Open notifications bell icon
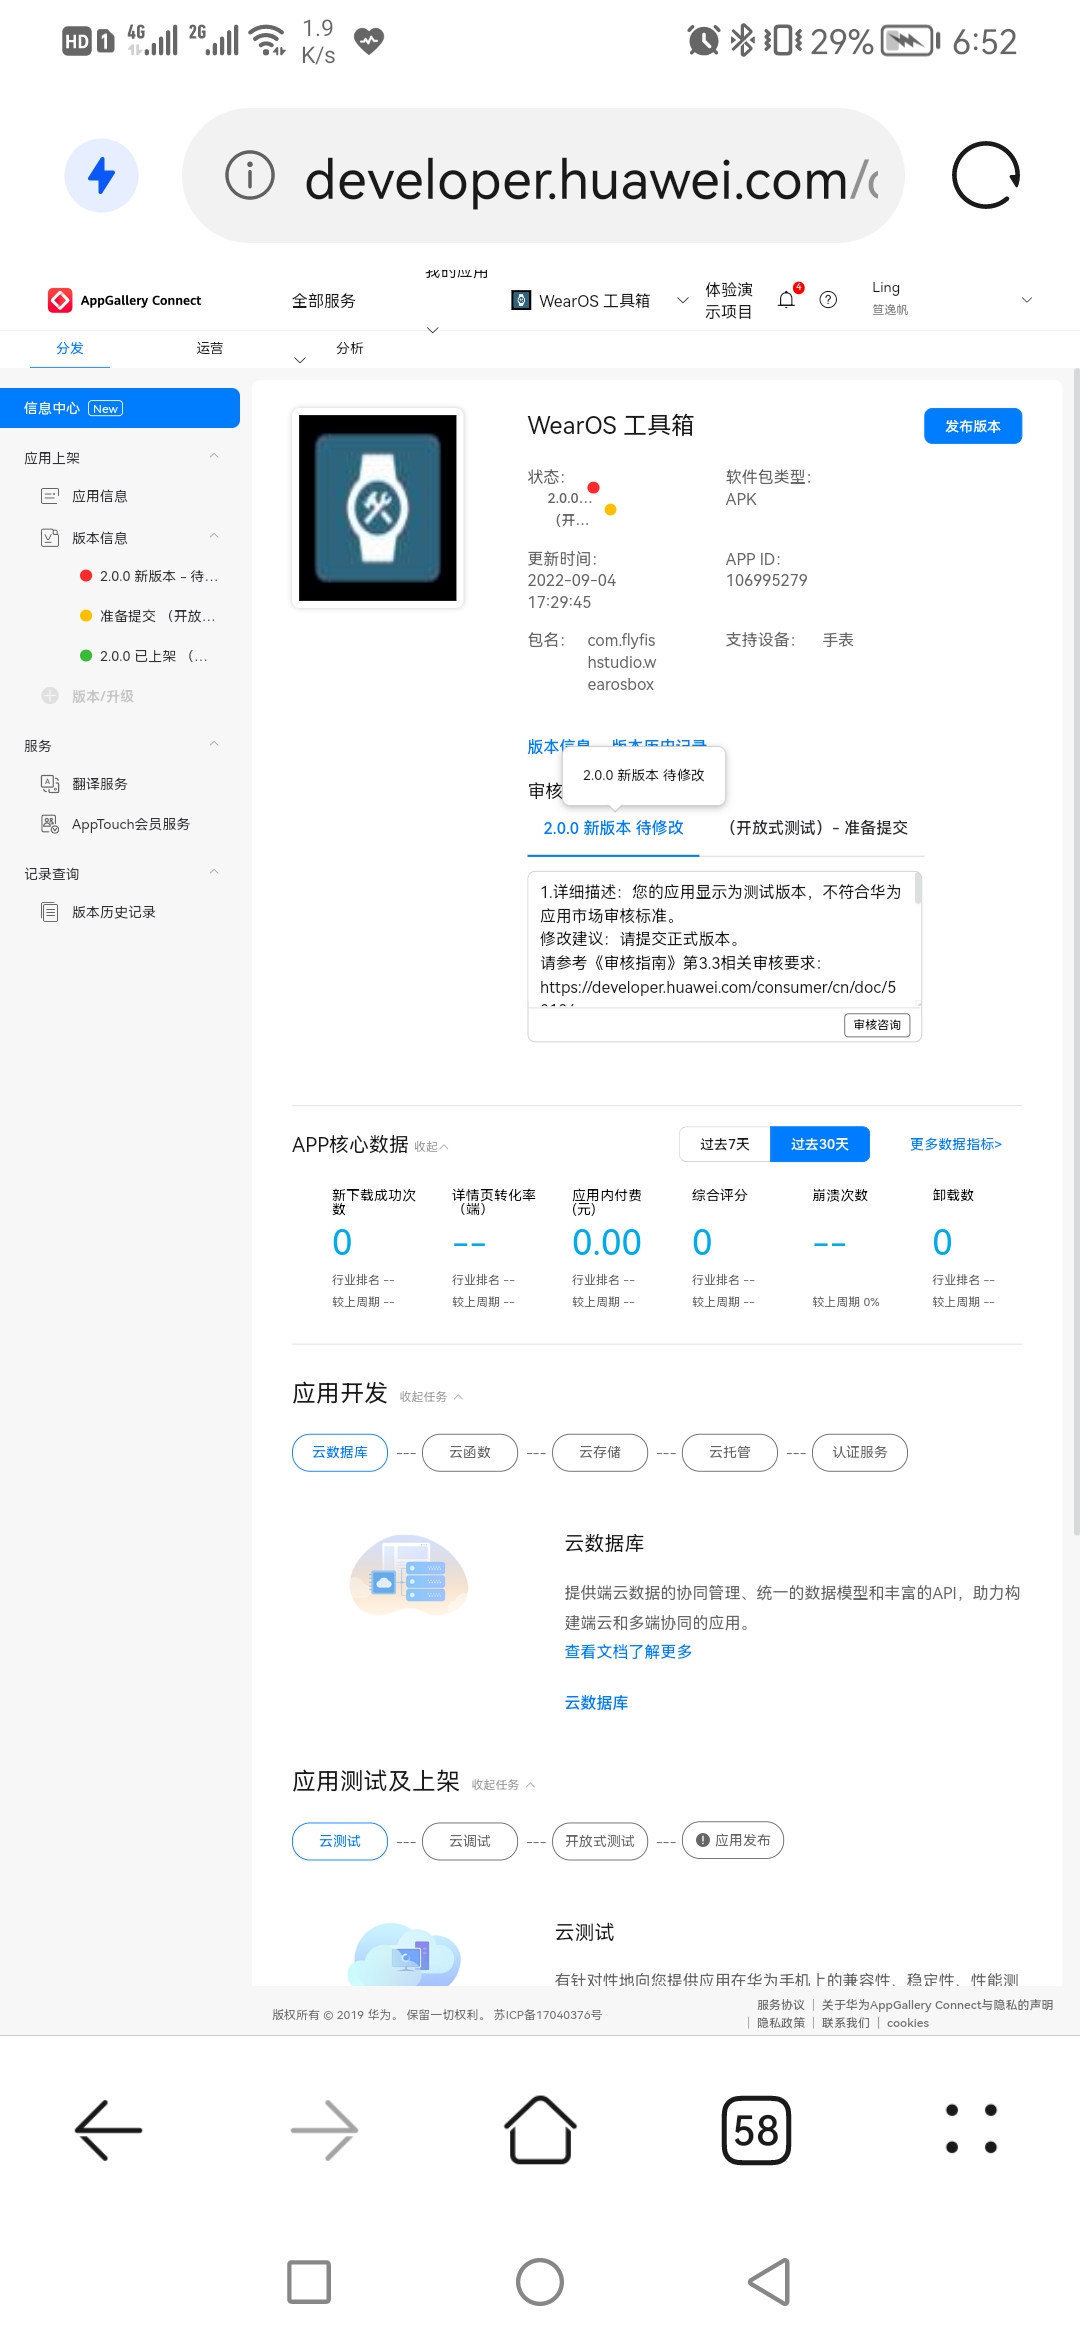The image size is (1080, 2340). [787, 300]
